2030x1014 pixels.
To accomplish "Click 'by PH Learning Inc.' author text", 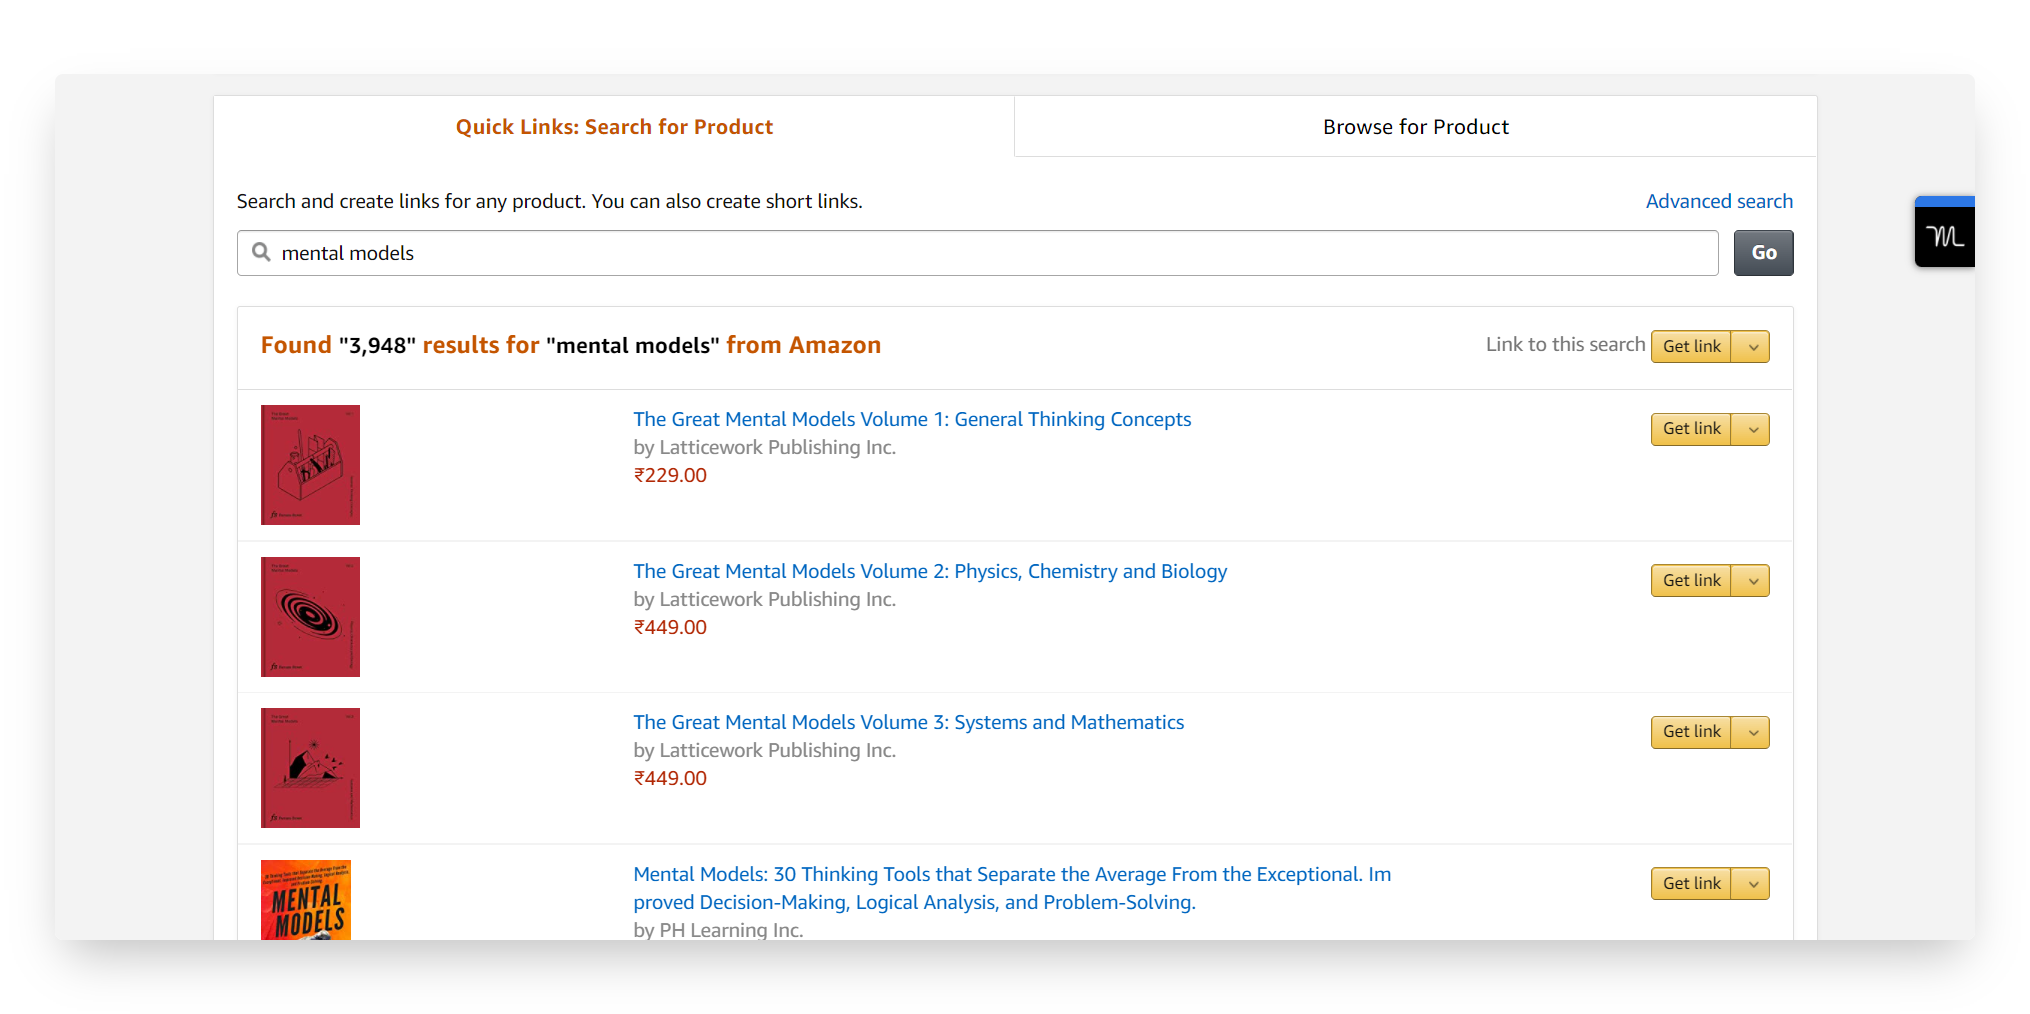I will coord(718,930).
